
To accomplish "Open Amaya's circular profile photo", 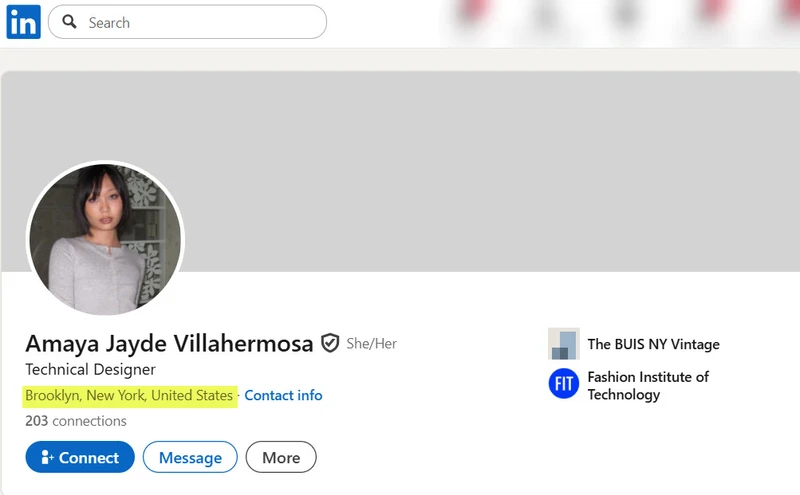I will point(105,238).
